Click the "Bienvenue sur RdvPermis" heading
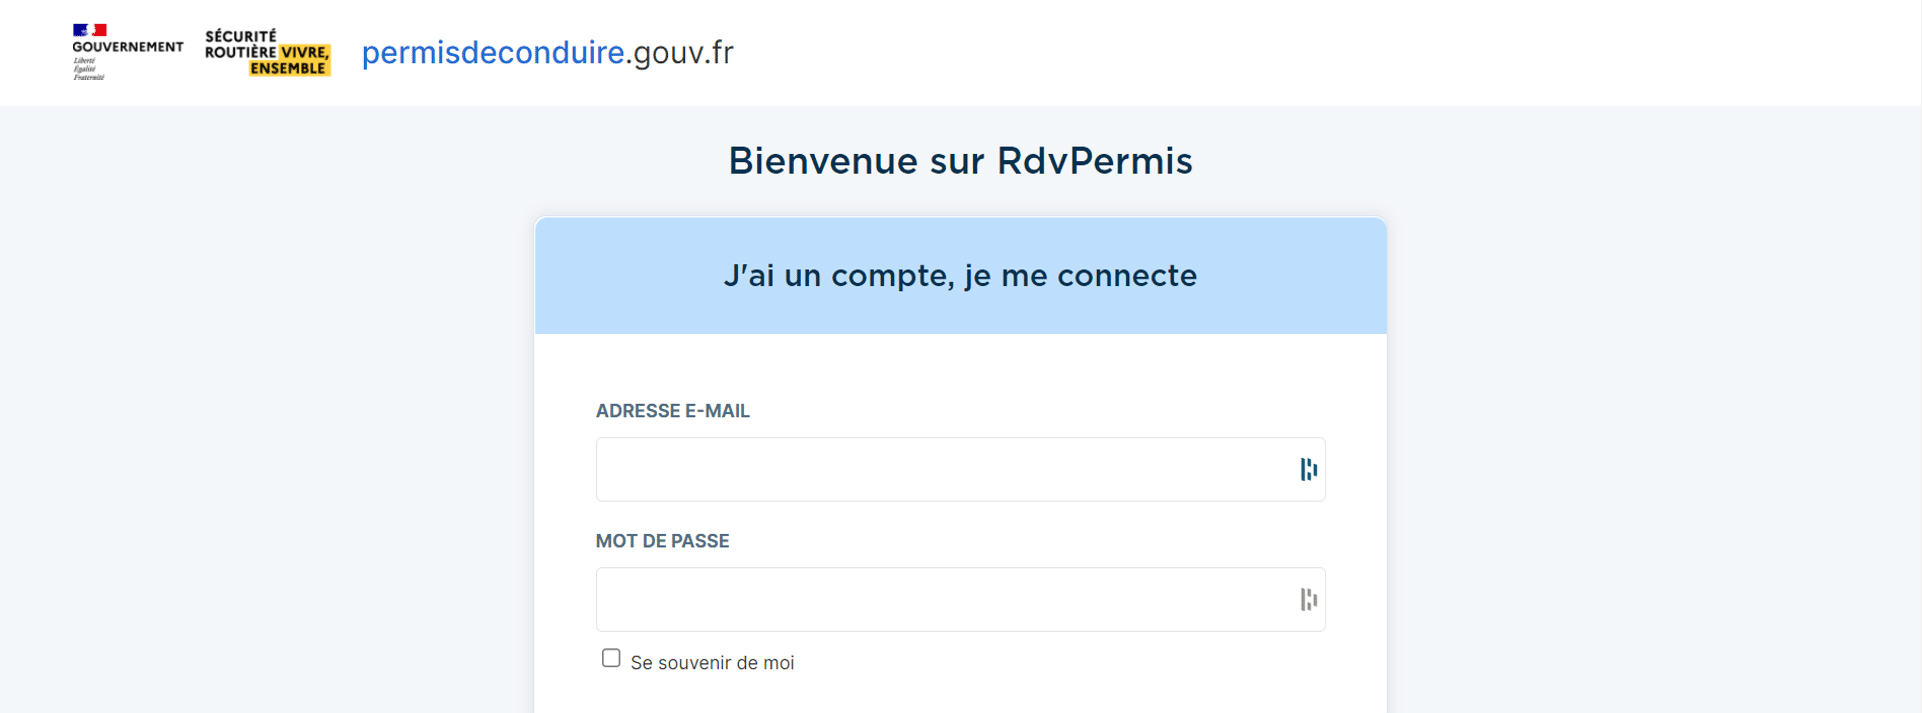The image size is (1922, 713). [x=961, y=161]
